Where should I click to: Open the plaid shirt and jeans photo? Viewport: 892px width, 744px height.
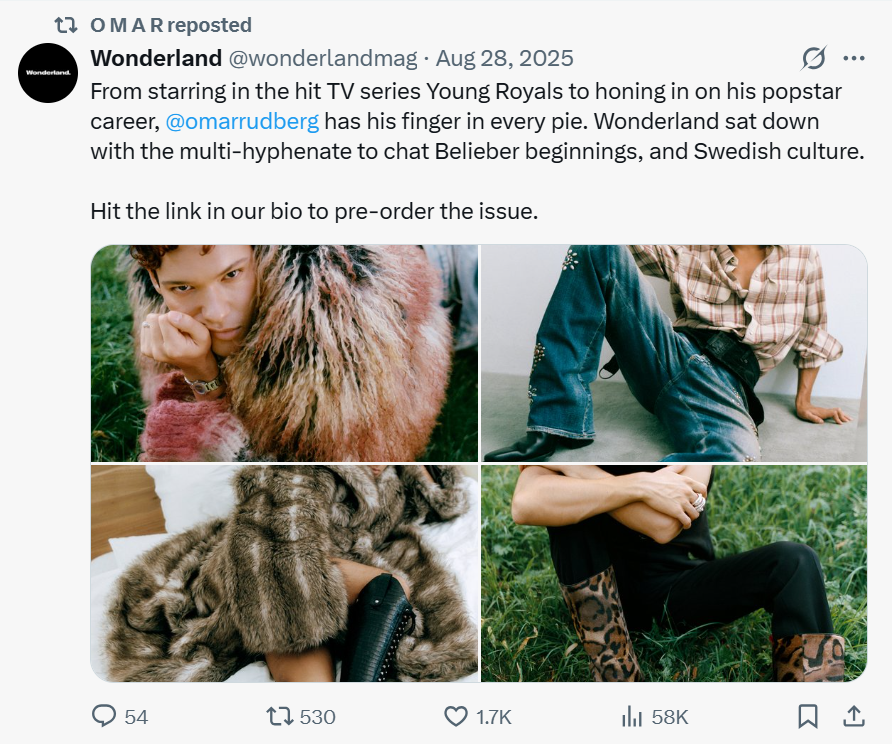point(674,353)
